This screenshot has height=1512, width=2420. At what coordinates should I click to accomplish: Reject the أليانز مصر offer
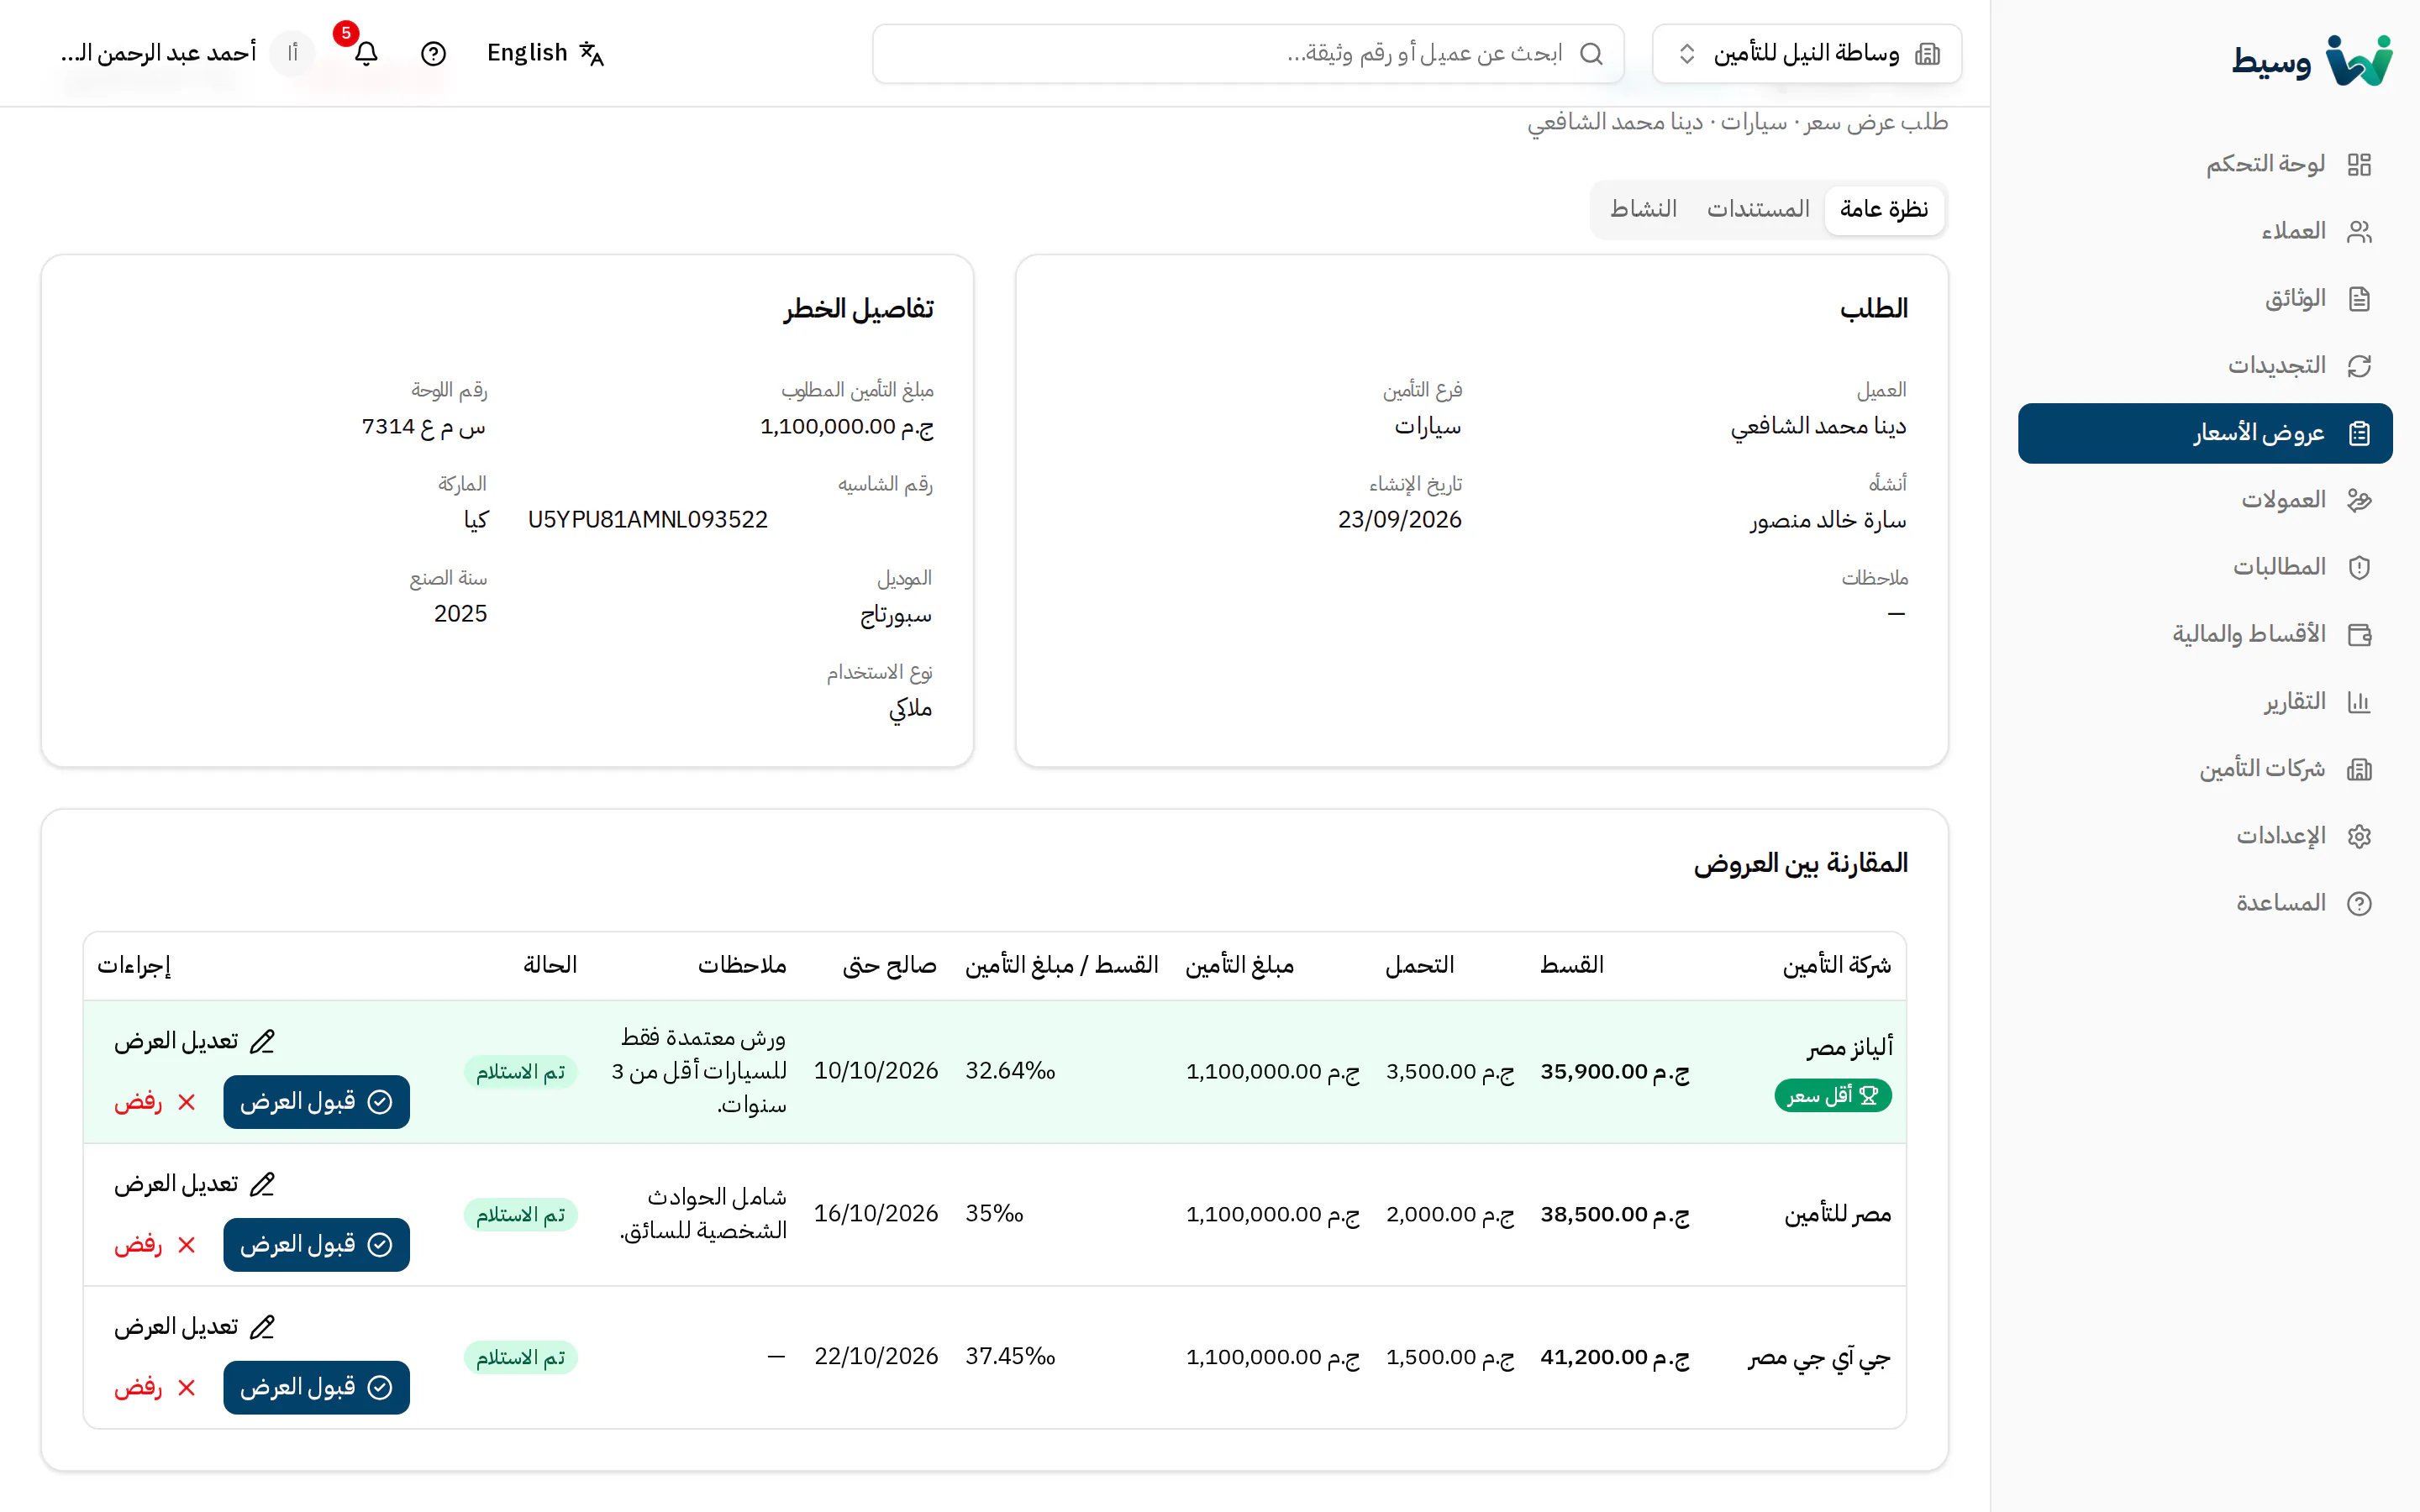pyautogui.click(x=156, y=1102)
